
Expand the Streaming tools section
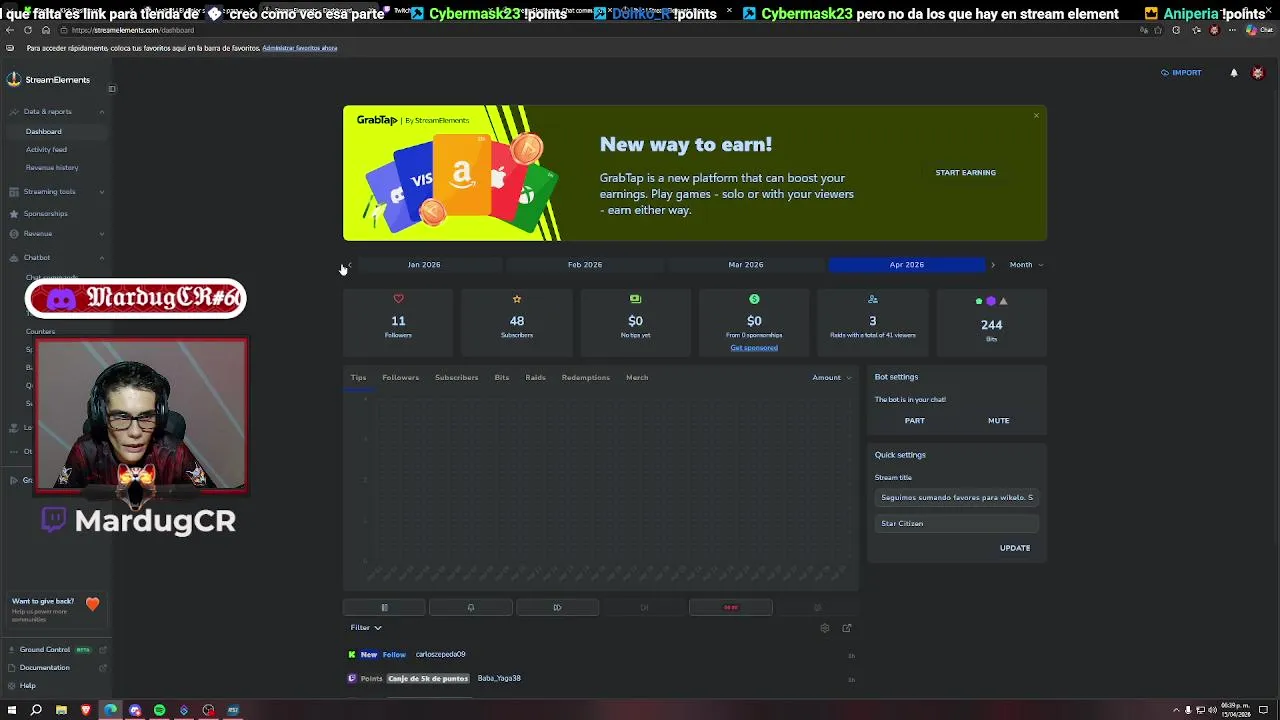(101, 192)
